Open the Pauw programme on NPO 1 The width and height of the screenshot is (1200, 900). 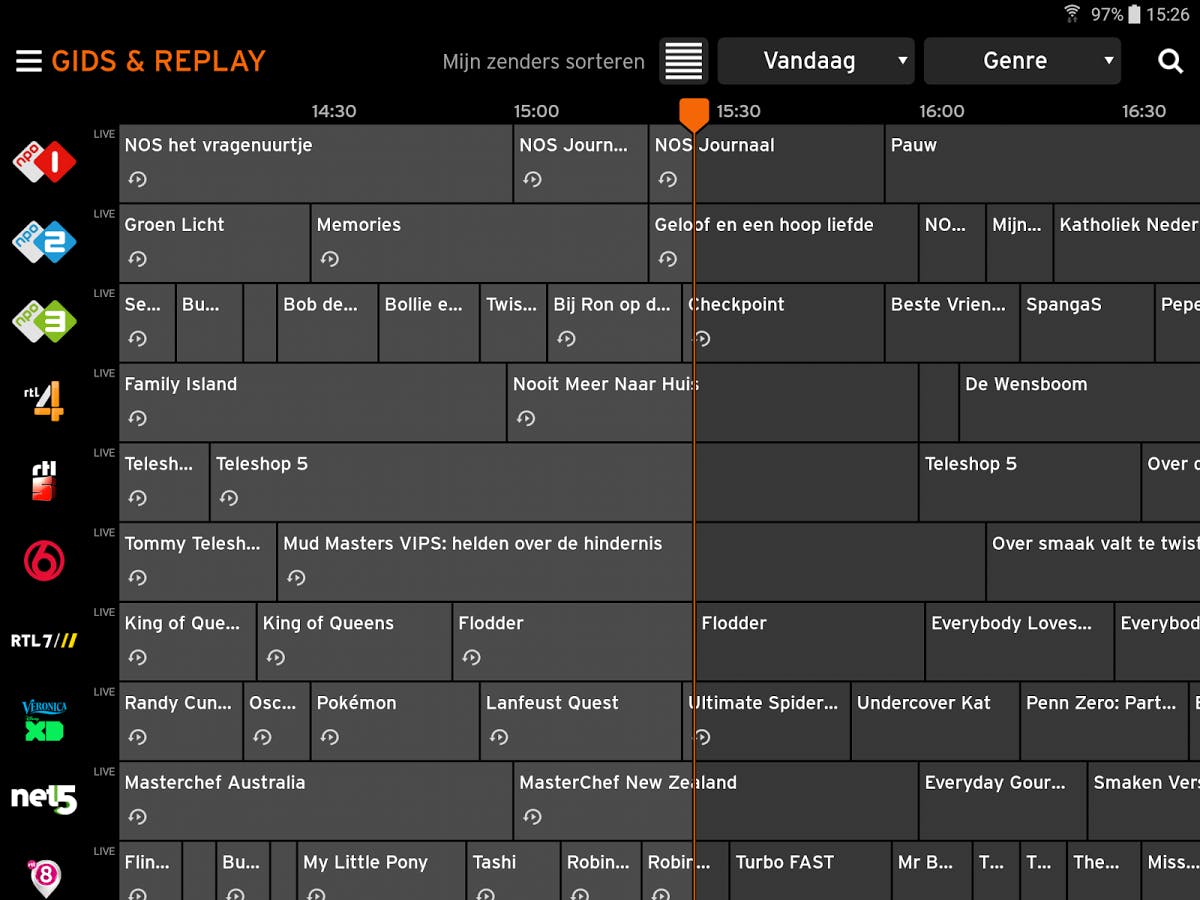pos(1043,163)
